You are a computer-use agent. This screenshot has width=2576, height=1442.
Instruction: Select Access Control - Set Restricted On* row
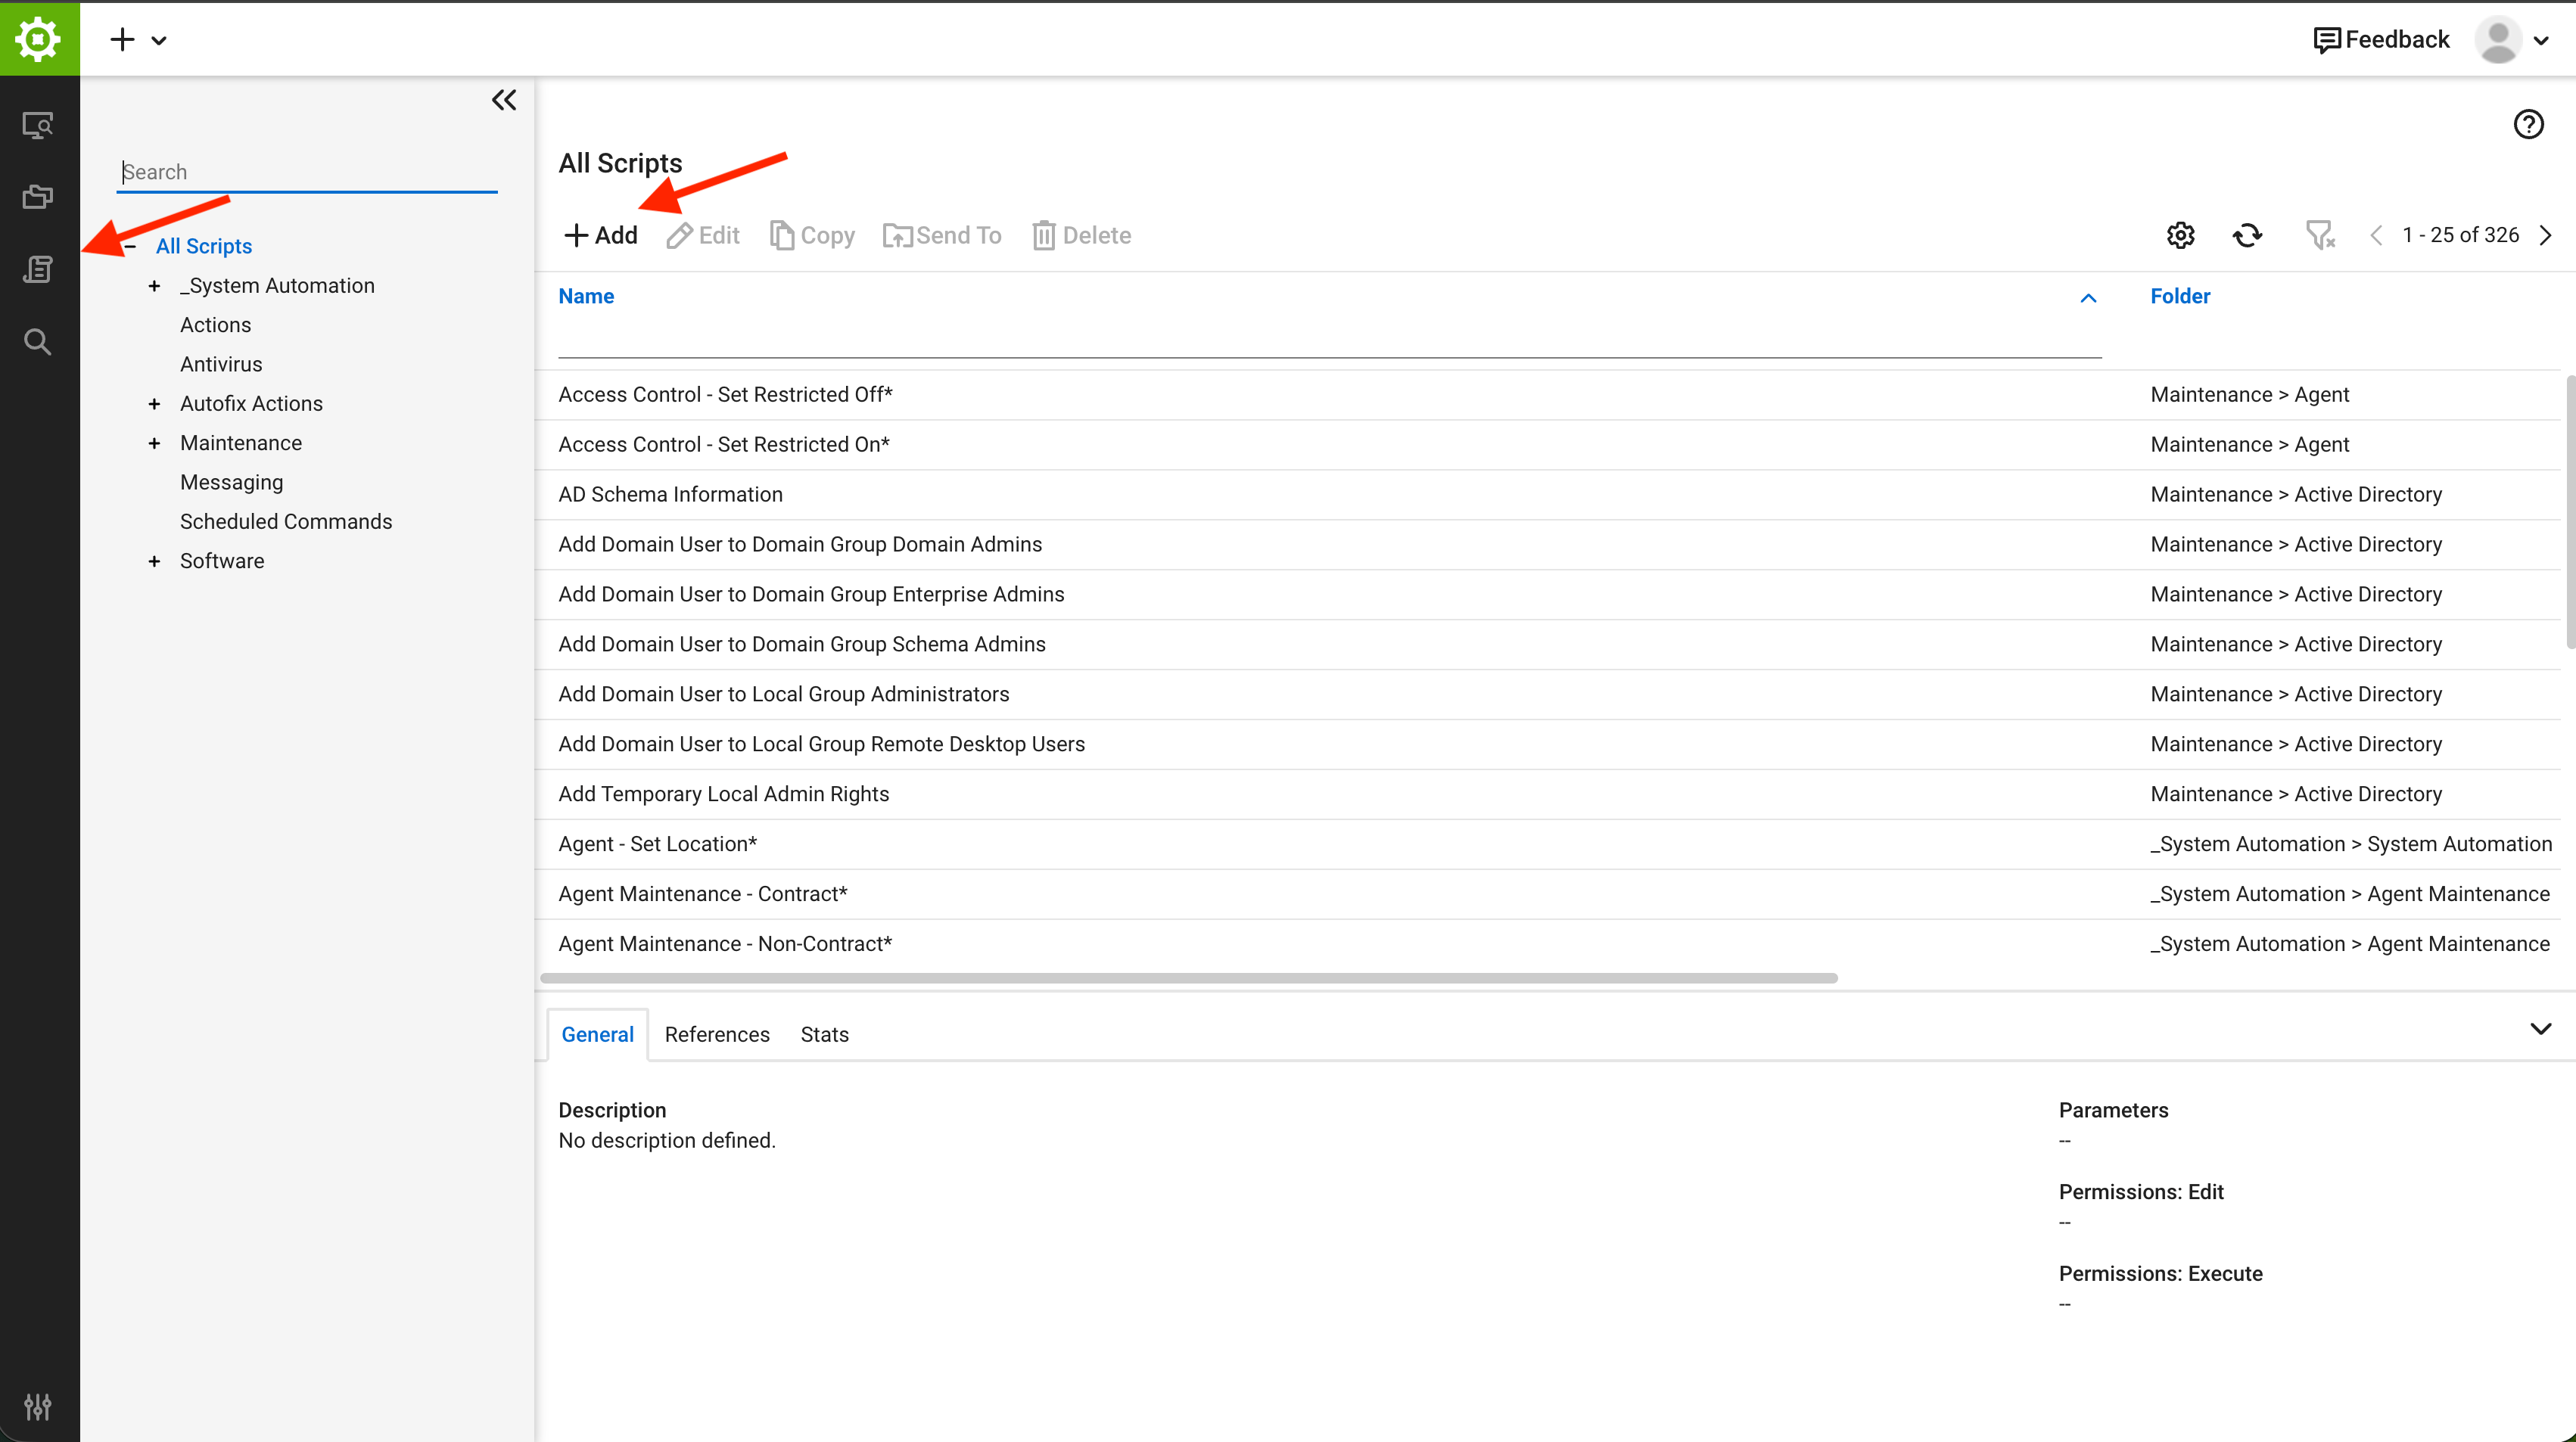click(x=1547, y=445)
